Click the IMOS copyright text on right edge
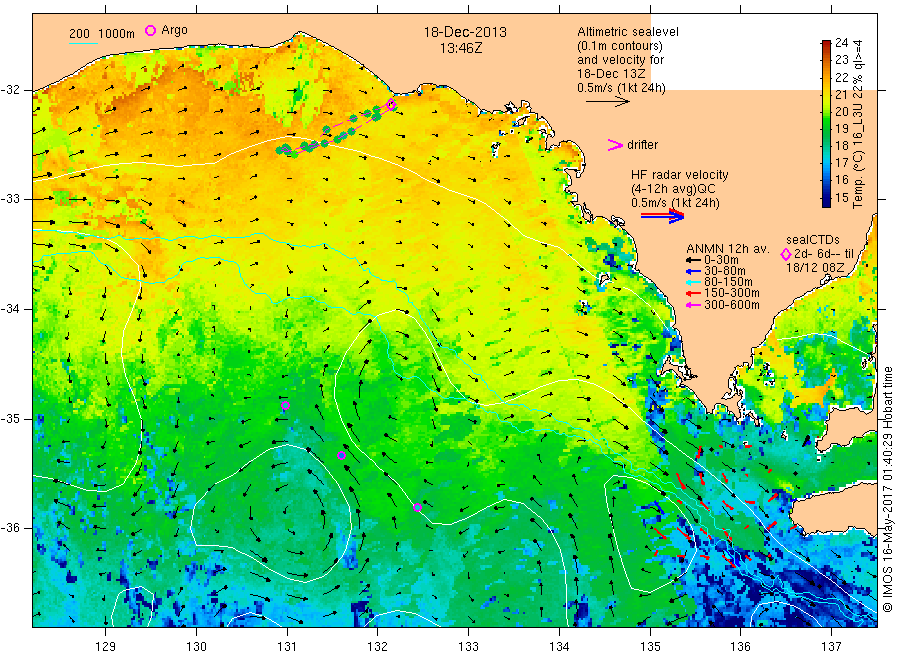Image resolution: width=900 pixels, height=660 pixels. (x=887, y=489)
